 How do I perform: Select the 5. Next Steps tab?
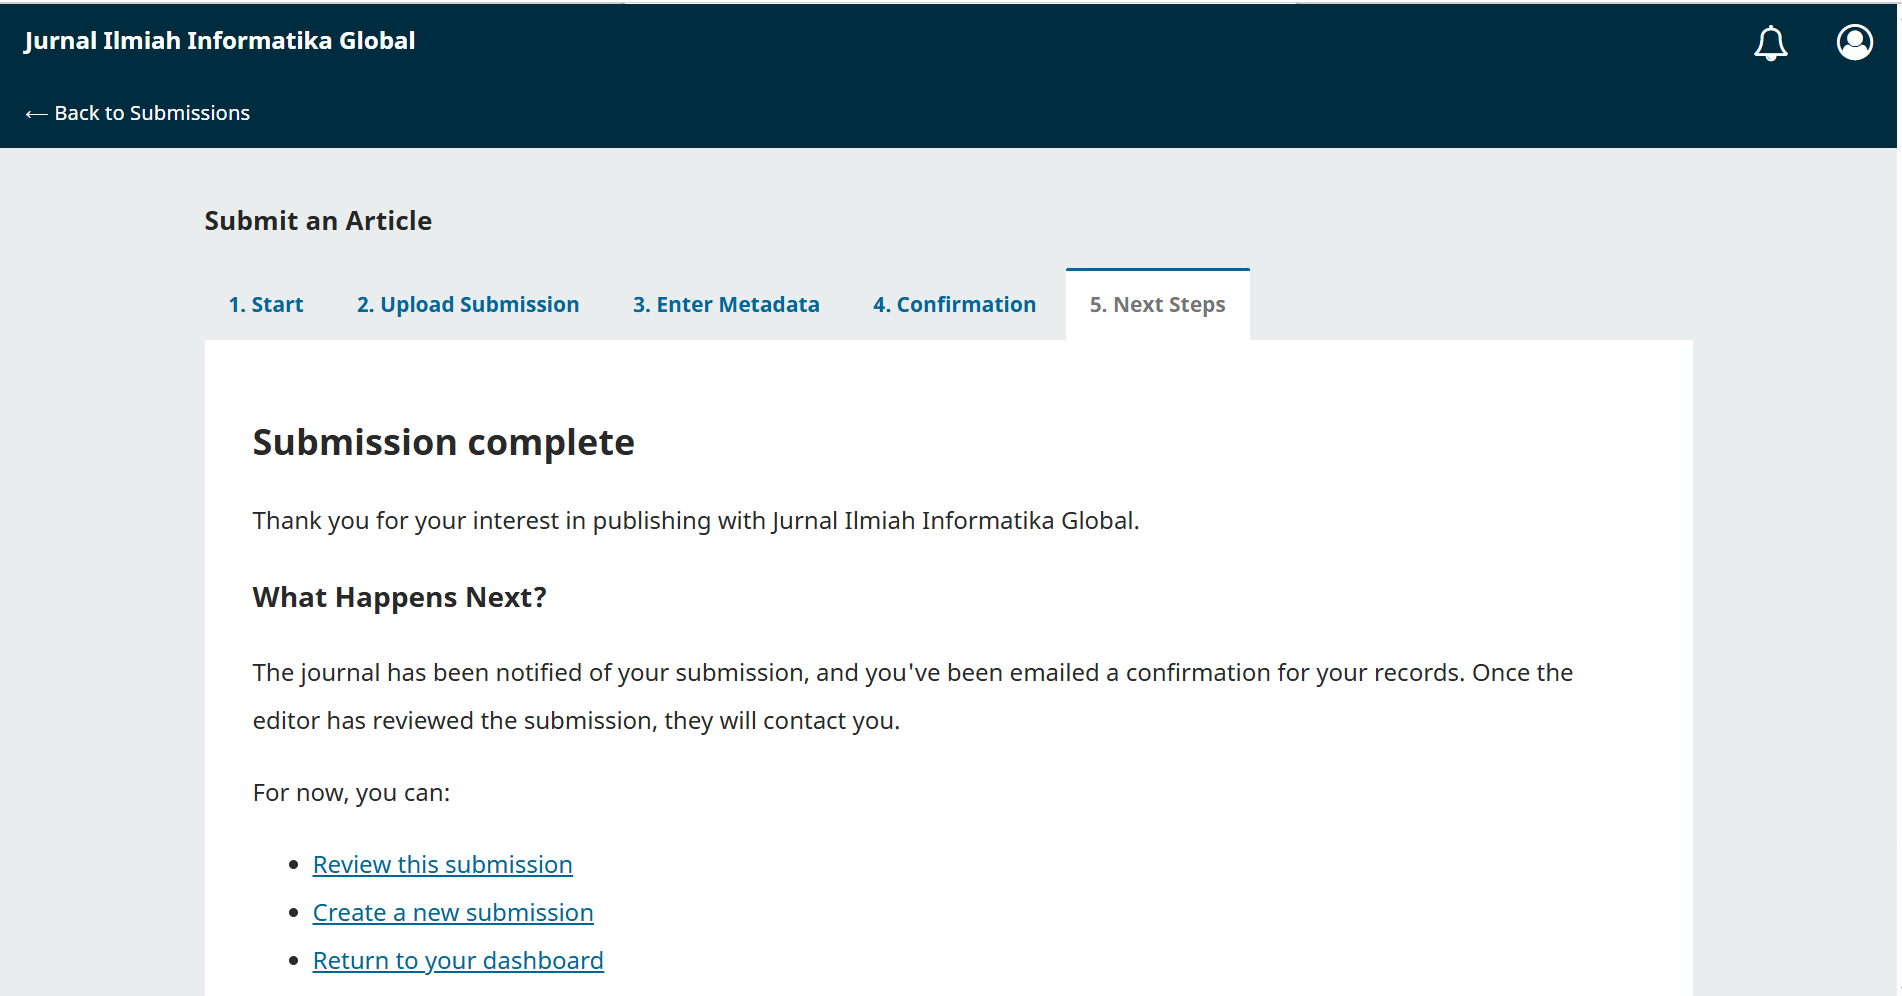coord(1157,304)
